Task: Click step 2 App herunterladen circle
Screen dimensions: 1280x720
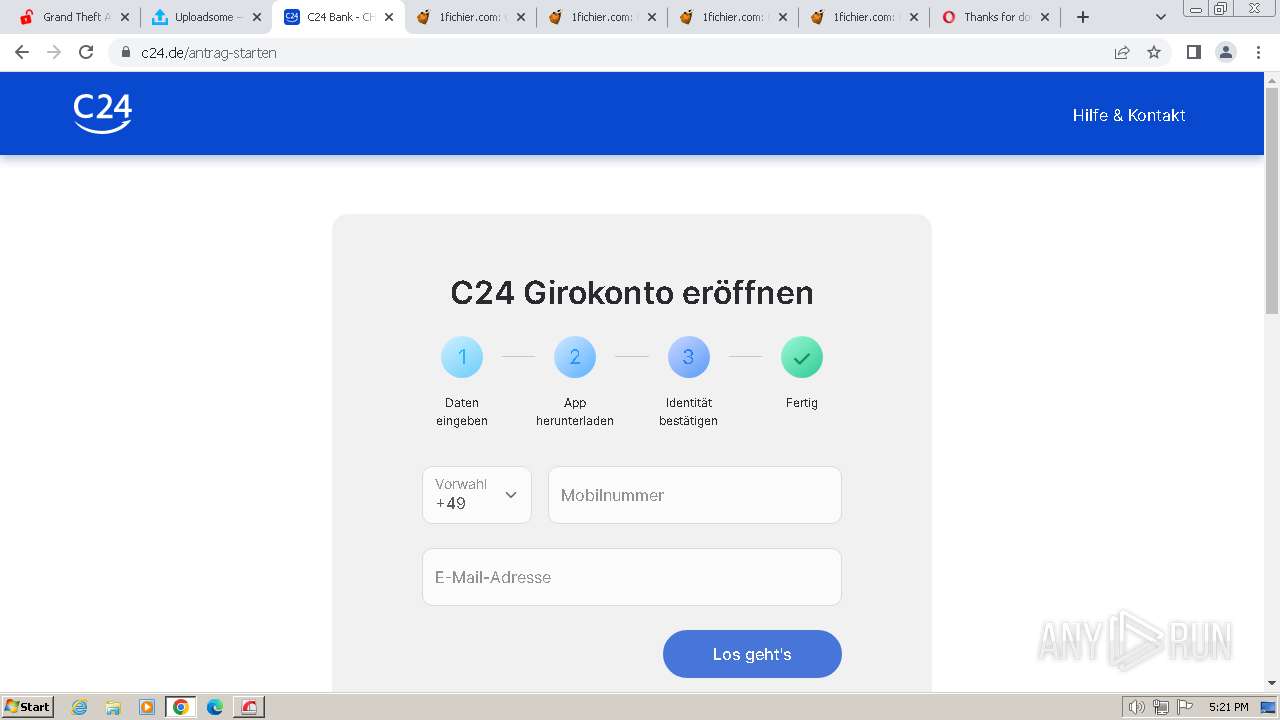Action: coord(575,357)
